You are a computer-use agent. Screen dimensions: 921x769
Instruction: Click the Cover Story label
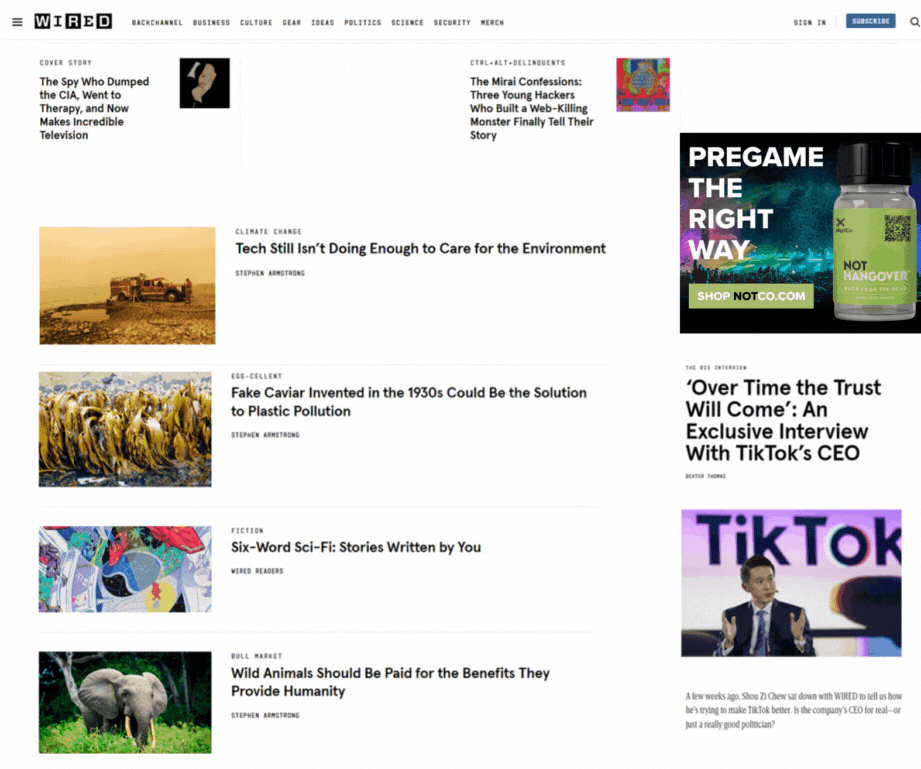coord(66,63)
